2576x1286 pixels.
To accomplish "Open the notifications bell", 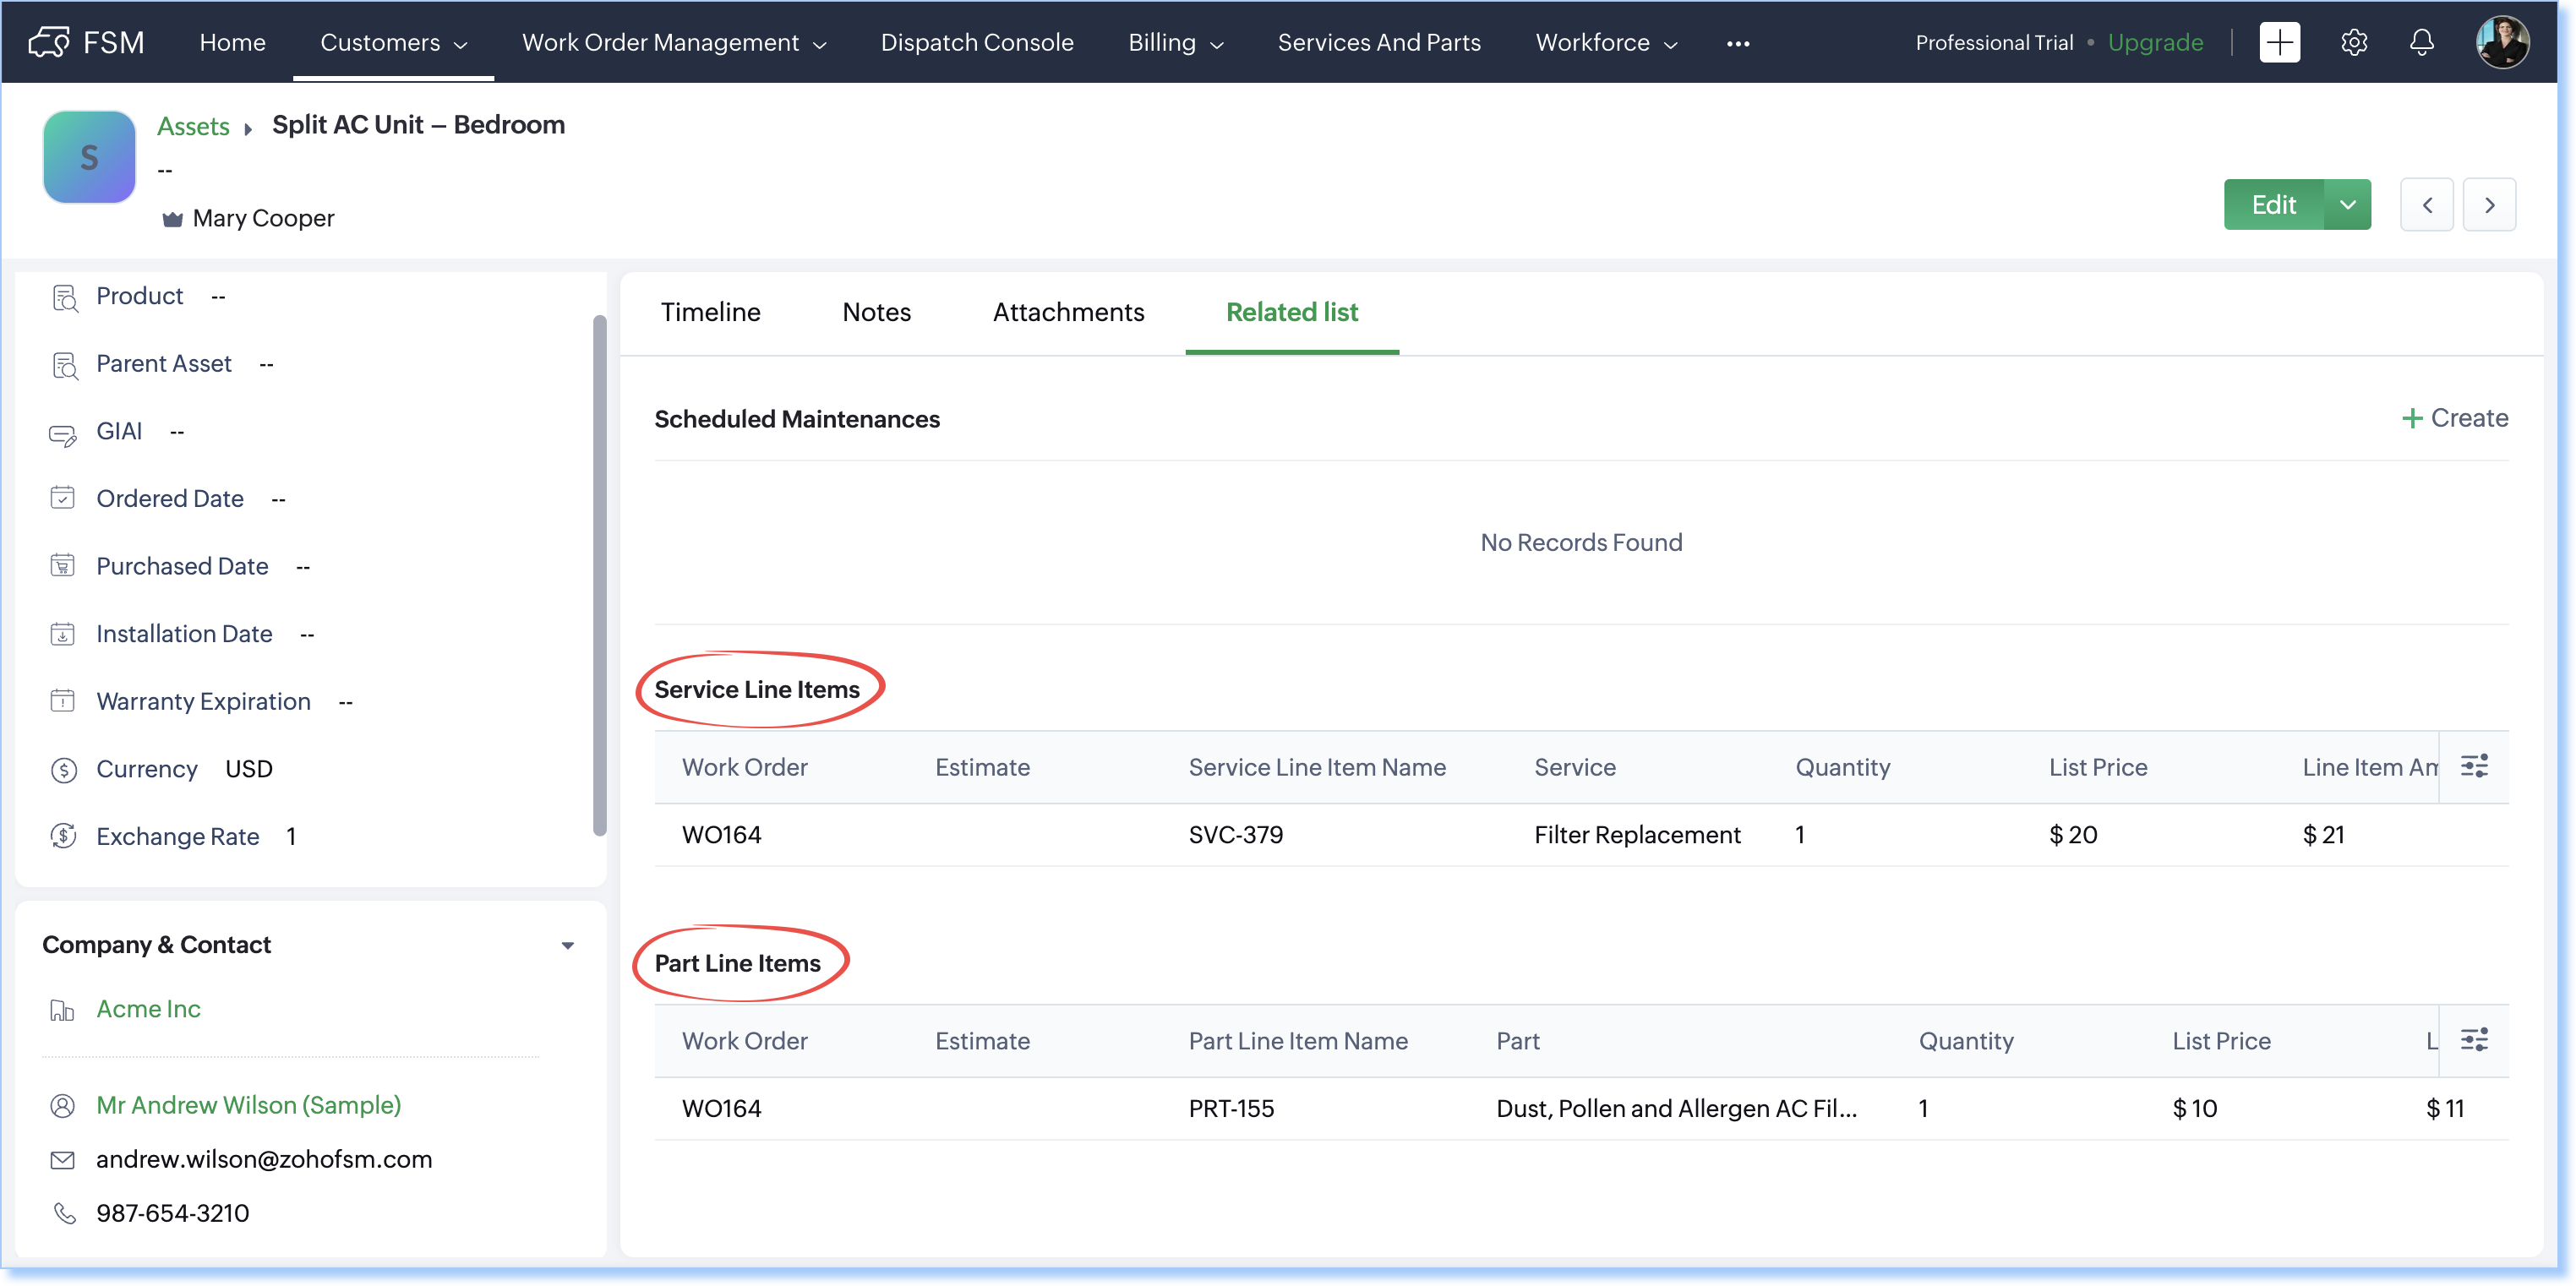I will pyautogui.click(x=2421, y=42).
